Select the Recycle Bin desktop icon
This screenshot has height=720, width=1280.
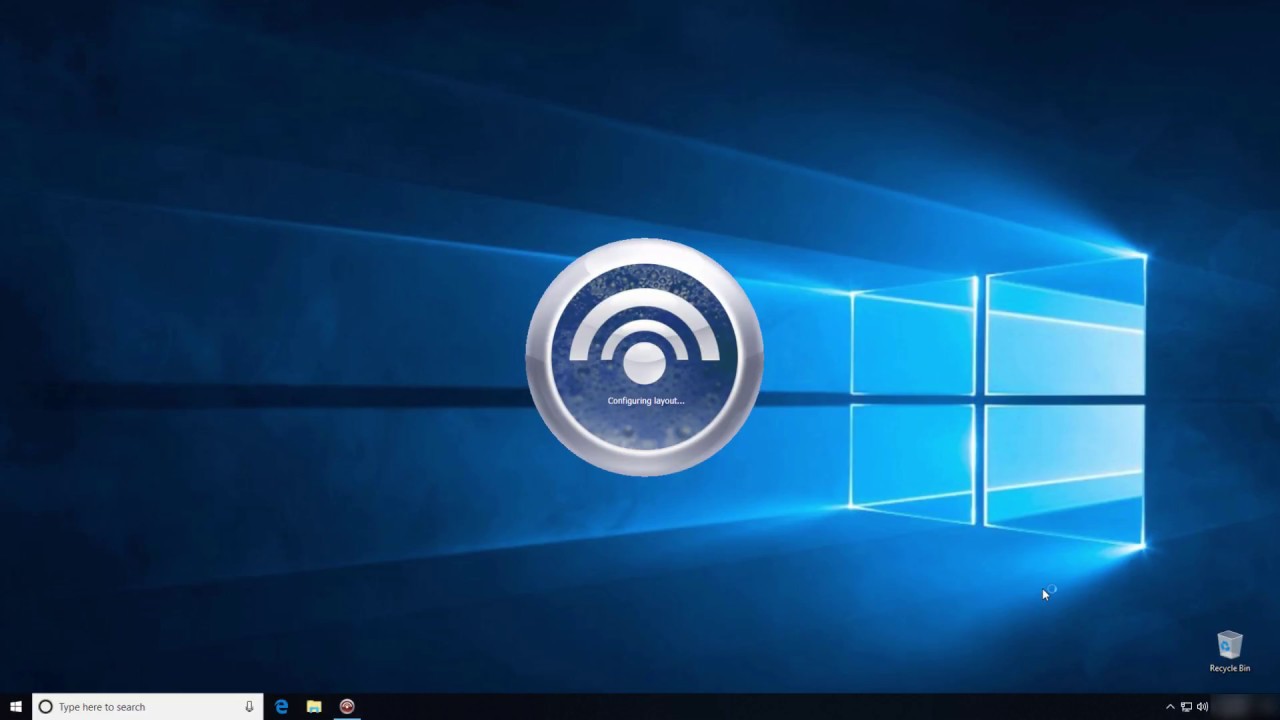coord(1229,652)
